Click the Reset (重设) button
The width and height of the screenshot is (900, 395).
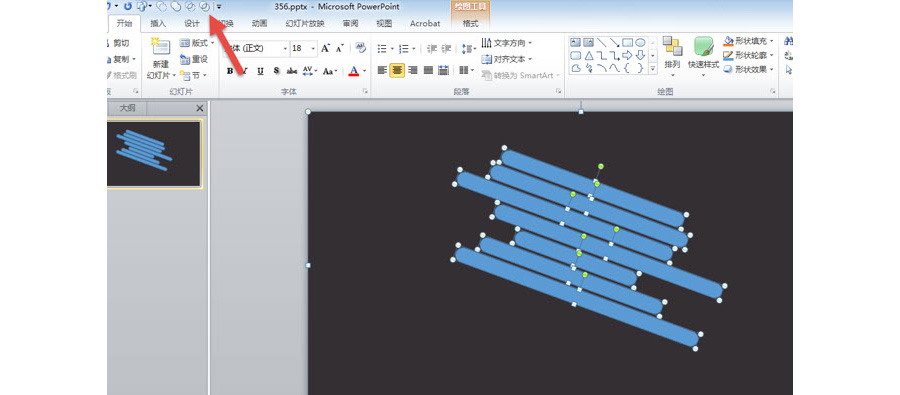194,59
